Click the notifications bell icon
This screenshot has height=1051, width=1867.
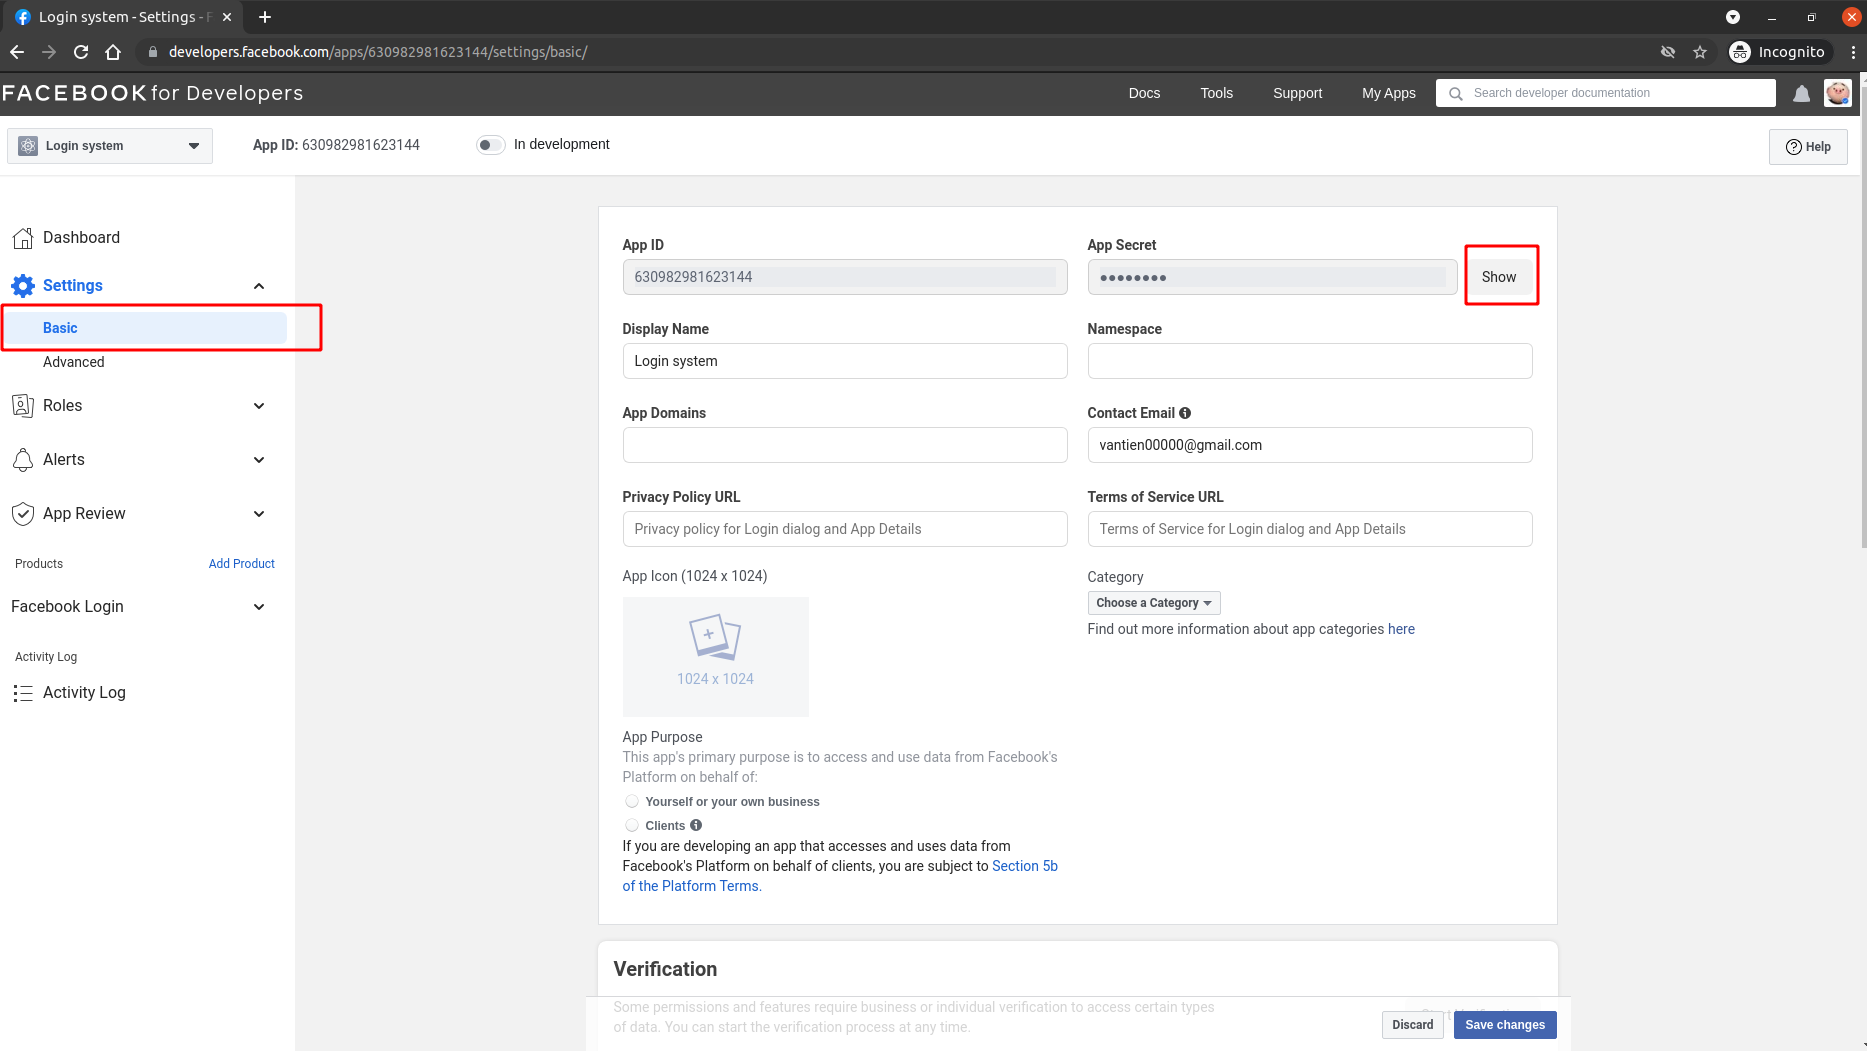(x=1801, y=93)
